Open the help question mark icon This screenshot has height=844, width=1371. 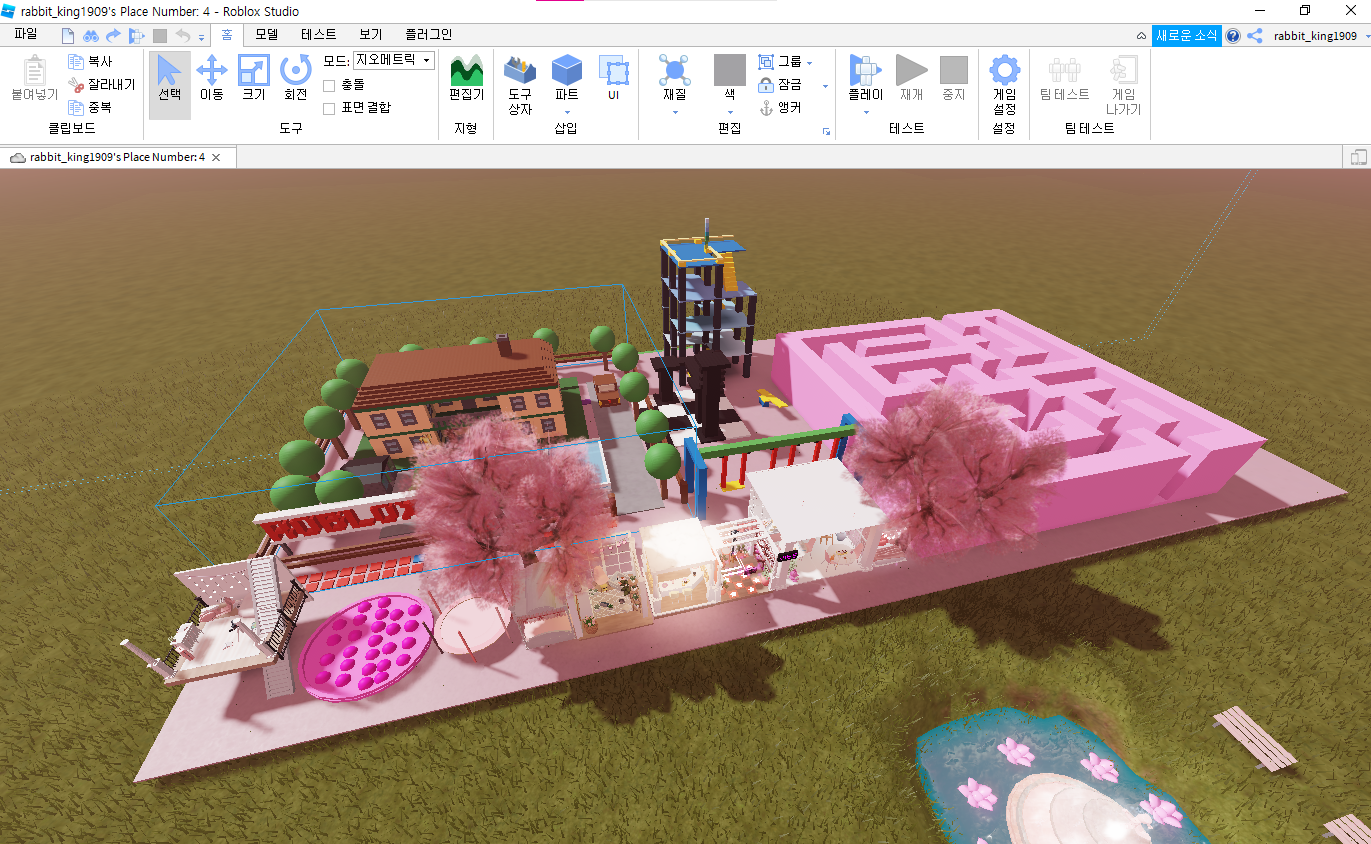coord(1233,35)
